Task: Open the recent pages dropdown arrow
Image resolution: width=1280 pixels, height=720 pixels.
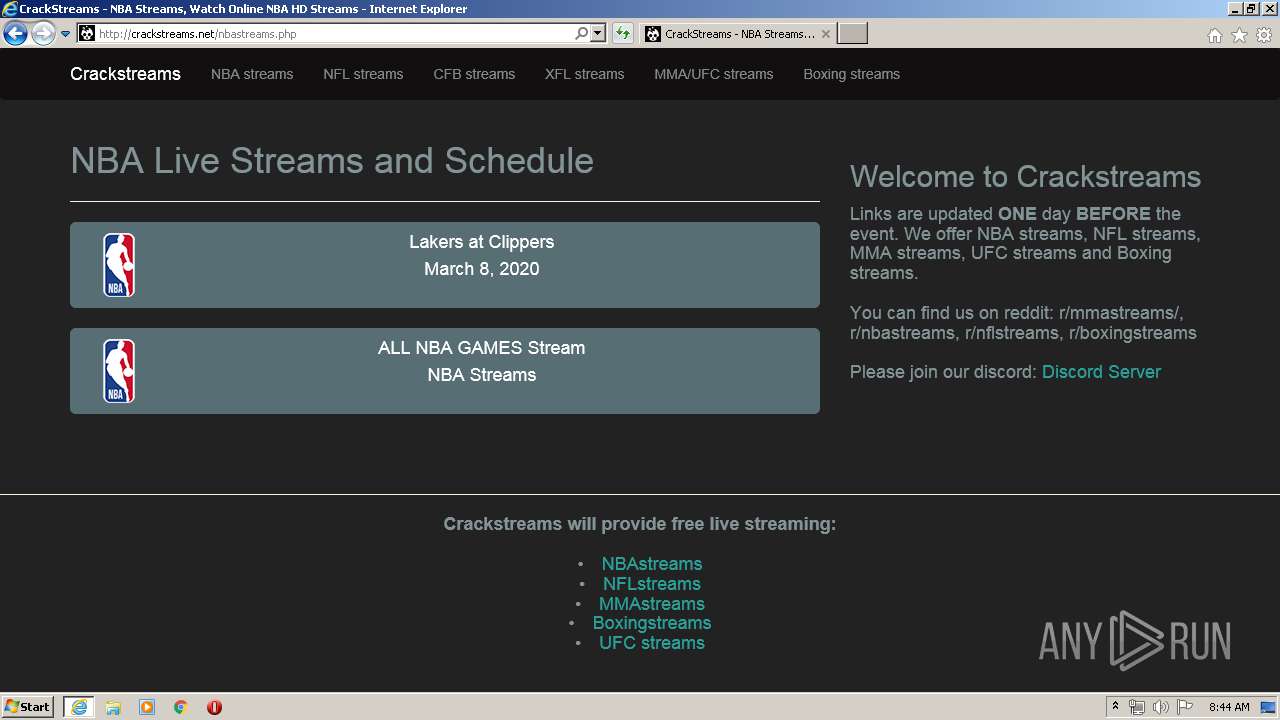Action: [x=66, y=34]
